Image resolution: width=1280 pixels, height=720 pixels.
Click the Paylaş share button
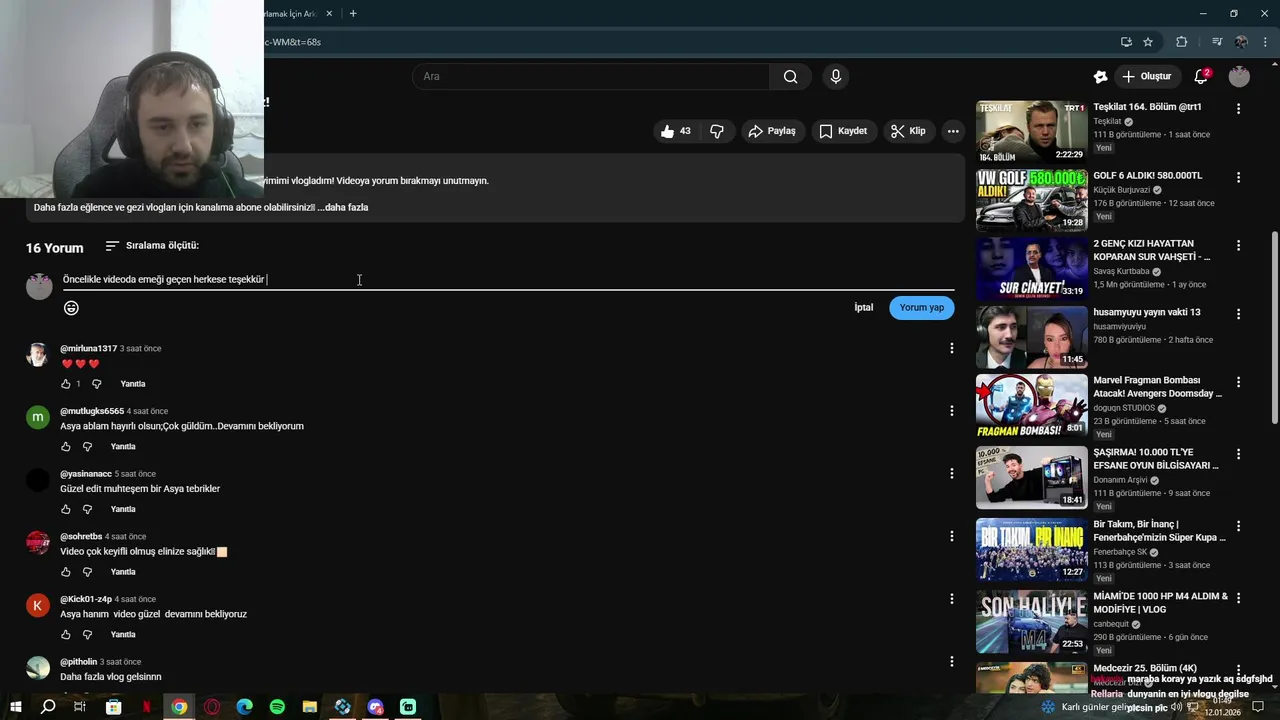click(772, 131)
